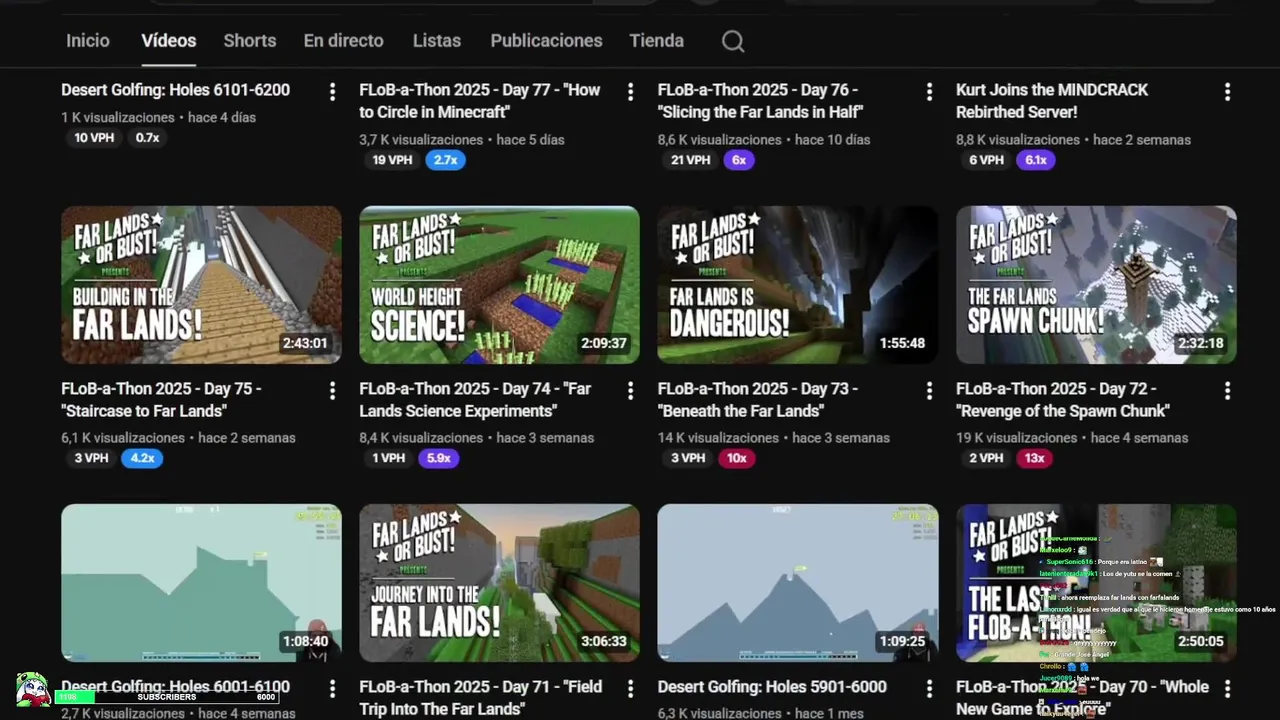This screenshot has width=1280, height=720.
Task: Click the 19 VPH badge
Action: point(392,160)
